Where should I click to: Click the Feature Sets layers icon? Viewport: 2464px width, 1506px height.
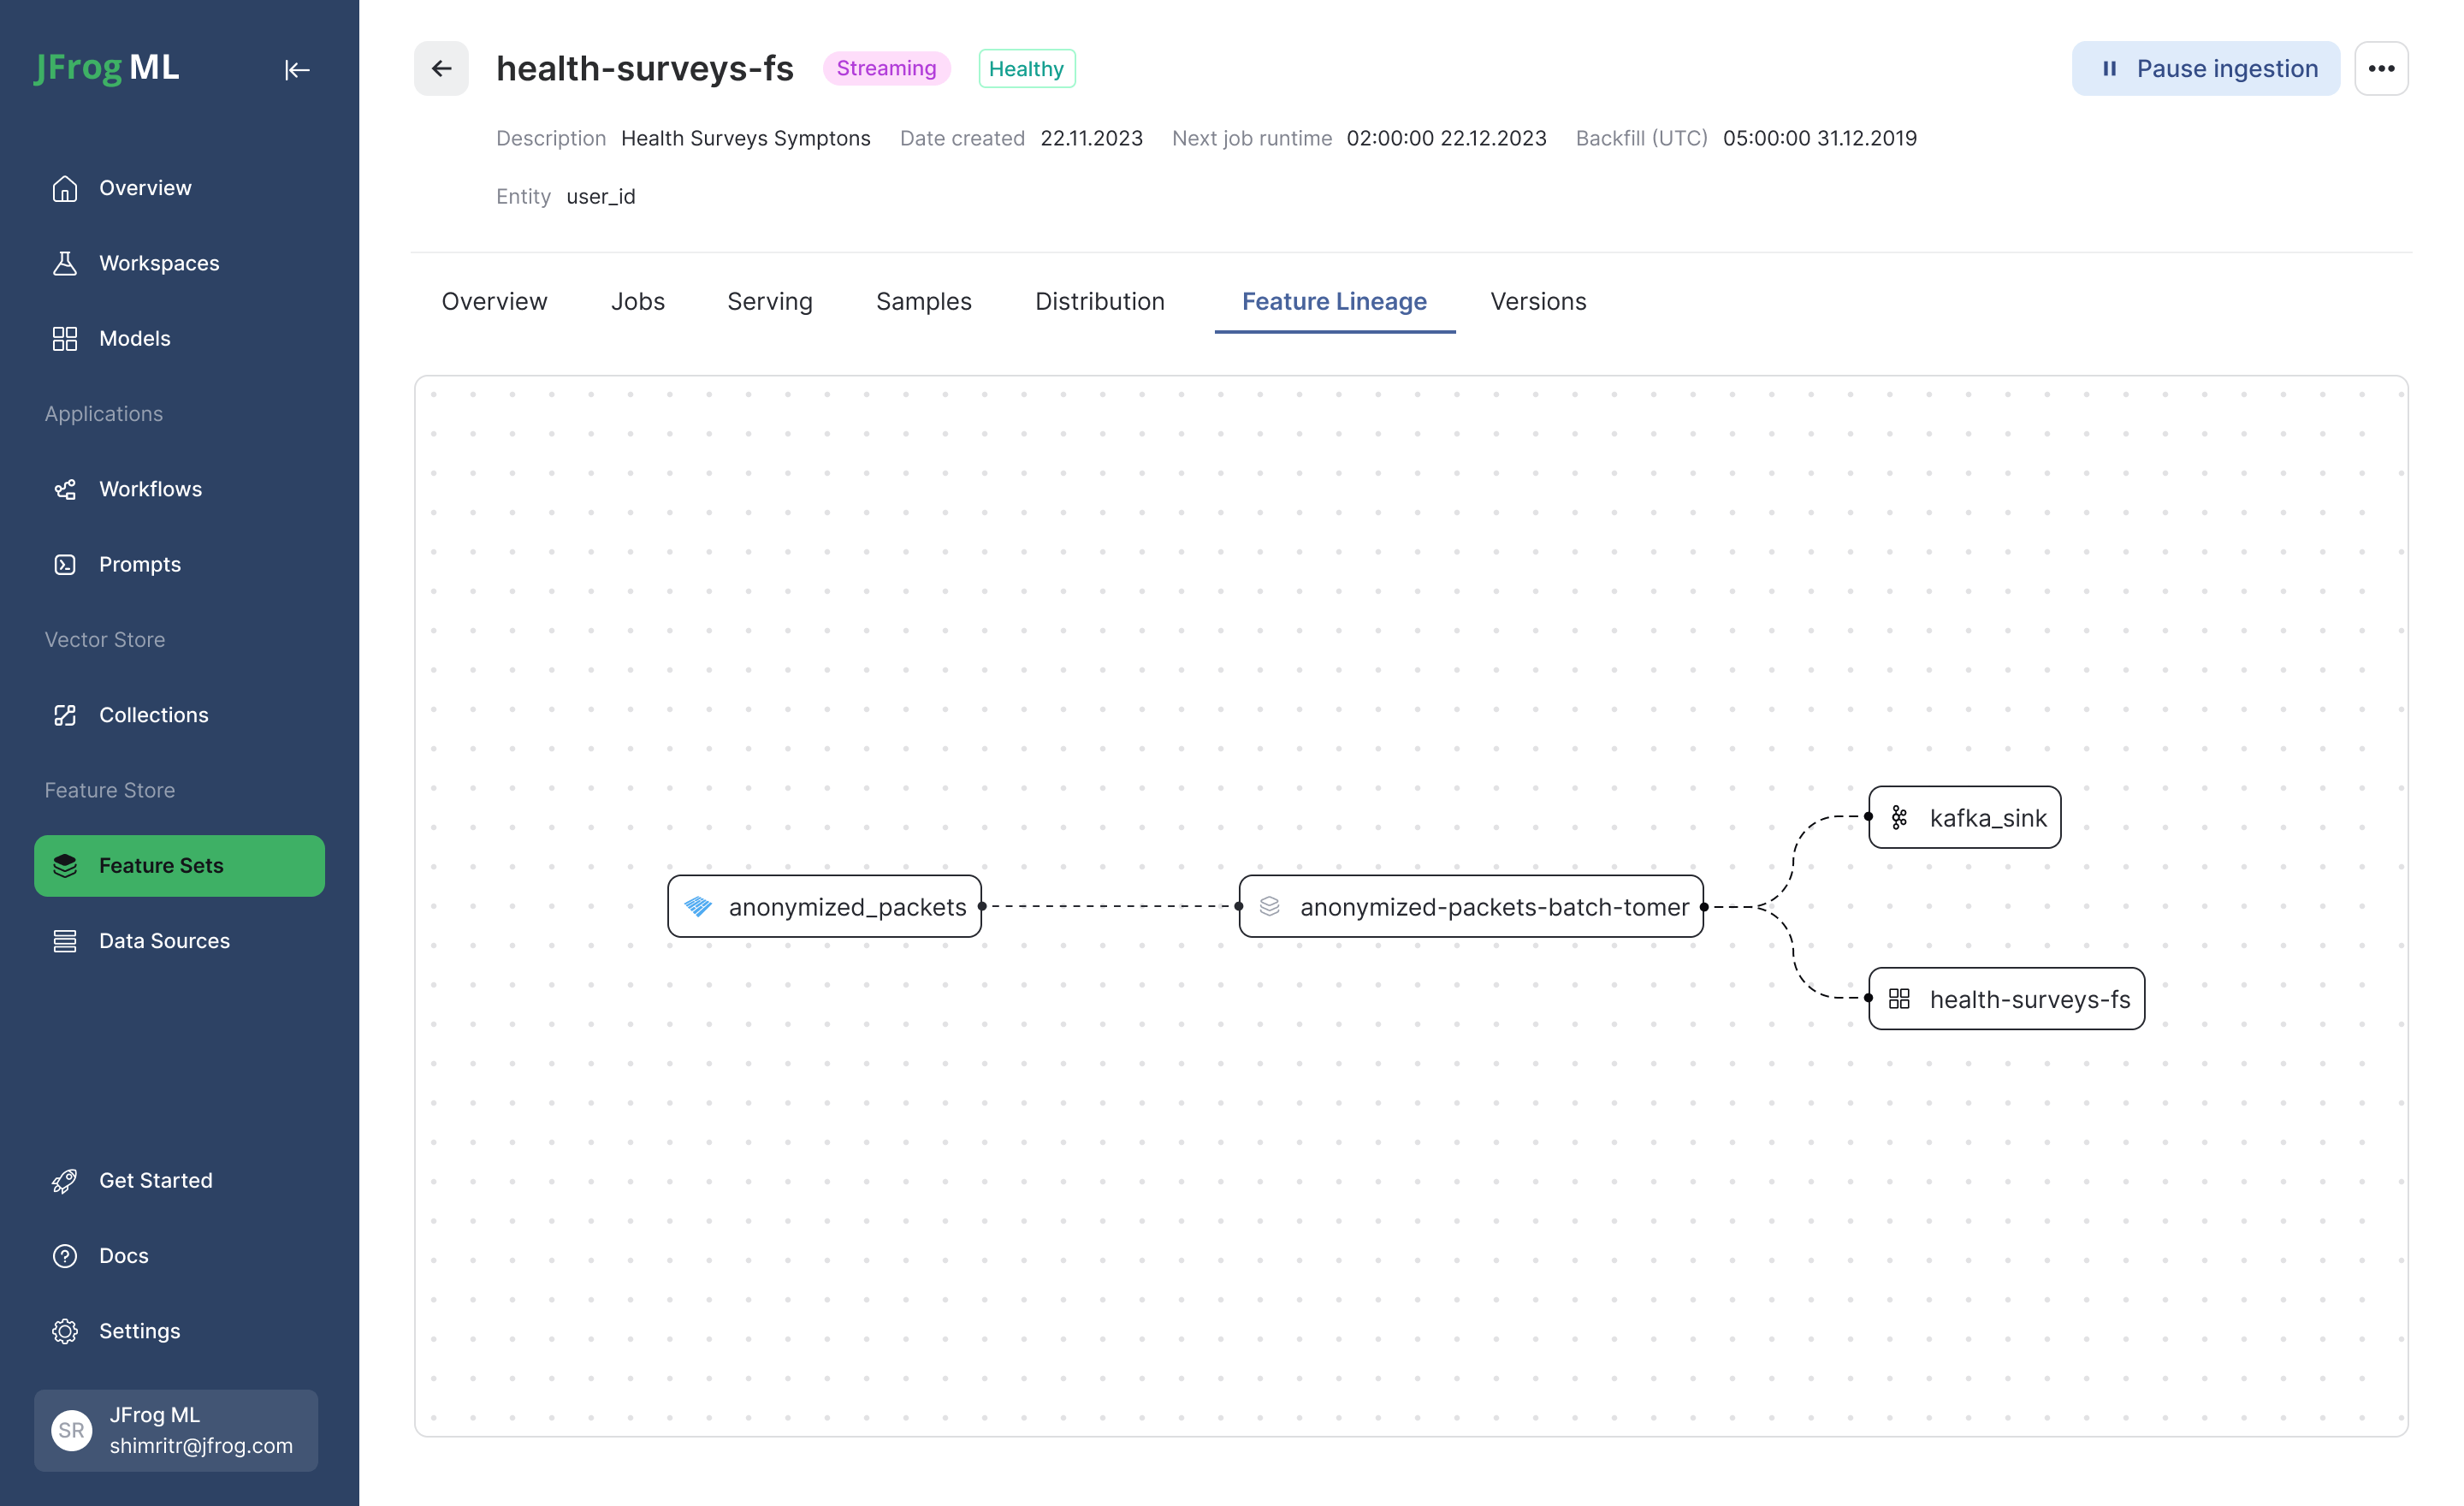click(65, 865)
